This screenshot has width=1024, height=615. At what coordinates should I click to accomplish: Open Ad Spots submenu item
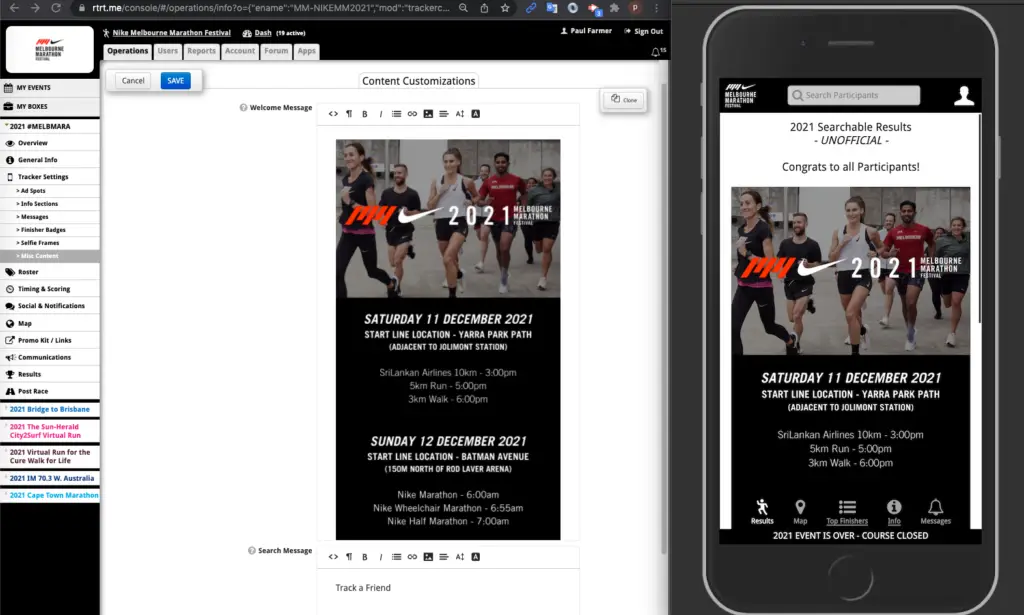coord(33,191)
